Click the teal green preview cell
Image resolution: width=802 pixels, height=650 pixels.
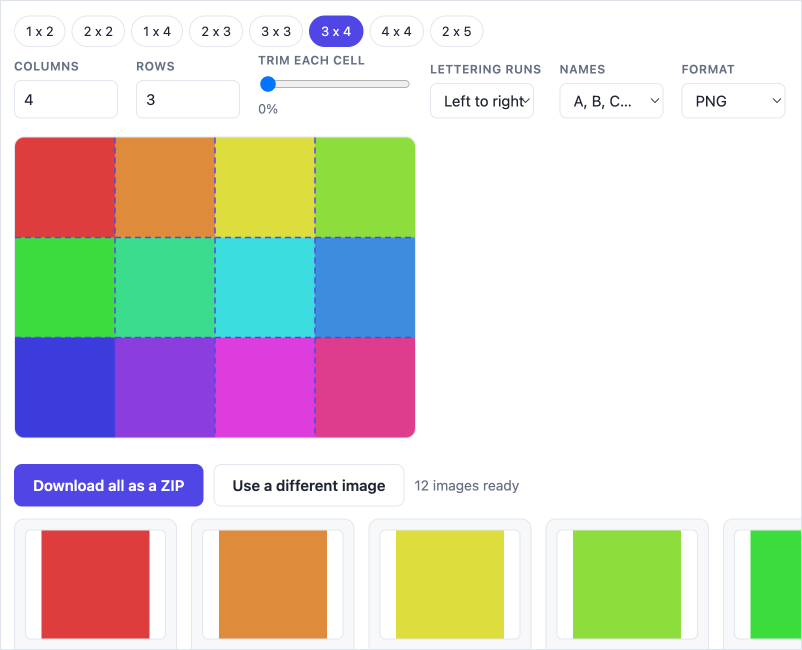pos(165,287)
